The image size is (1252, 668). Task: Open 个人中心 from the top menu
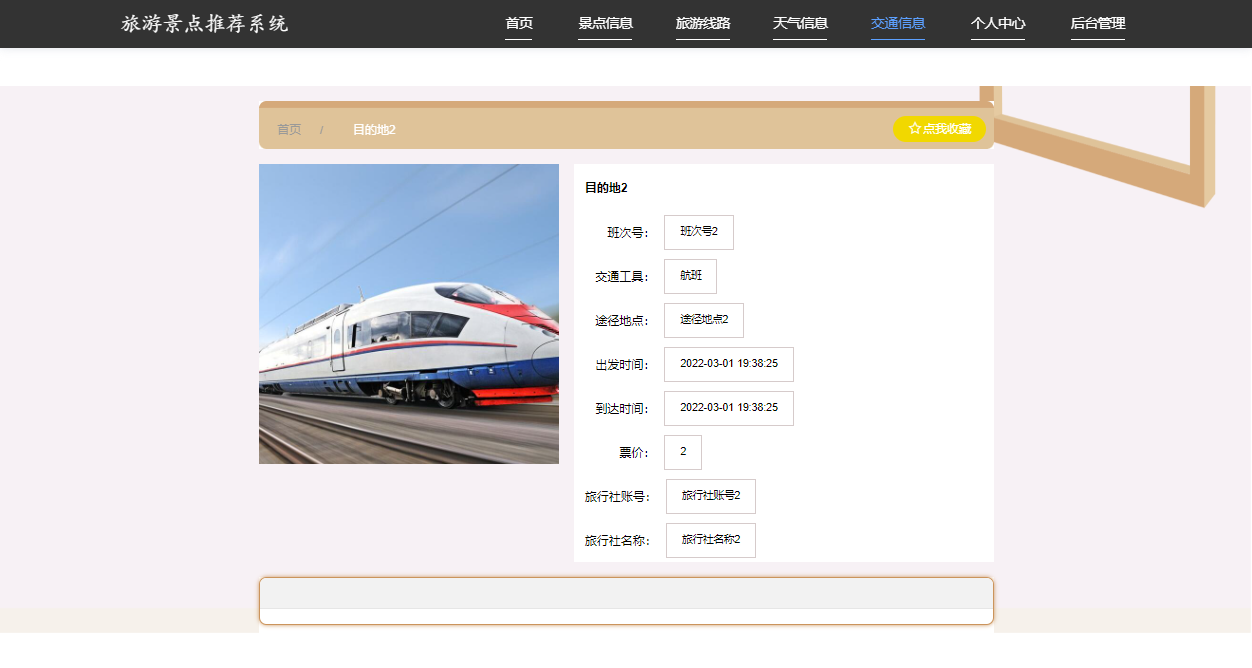[998, 24]
